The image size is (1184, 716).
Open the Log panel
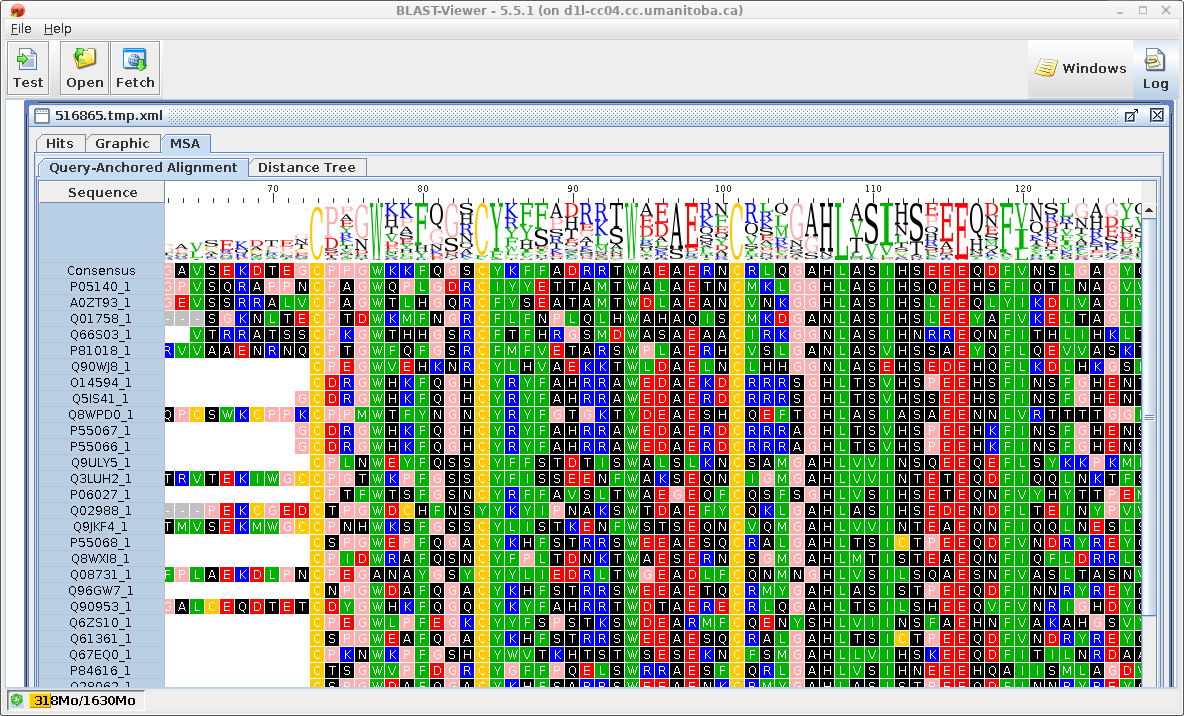click(x=1155, y=68)
